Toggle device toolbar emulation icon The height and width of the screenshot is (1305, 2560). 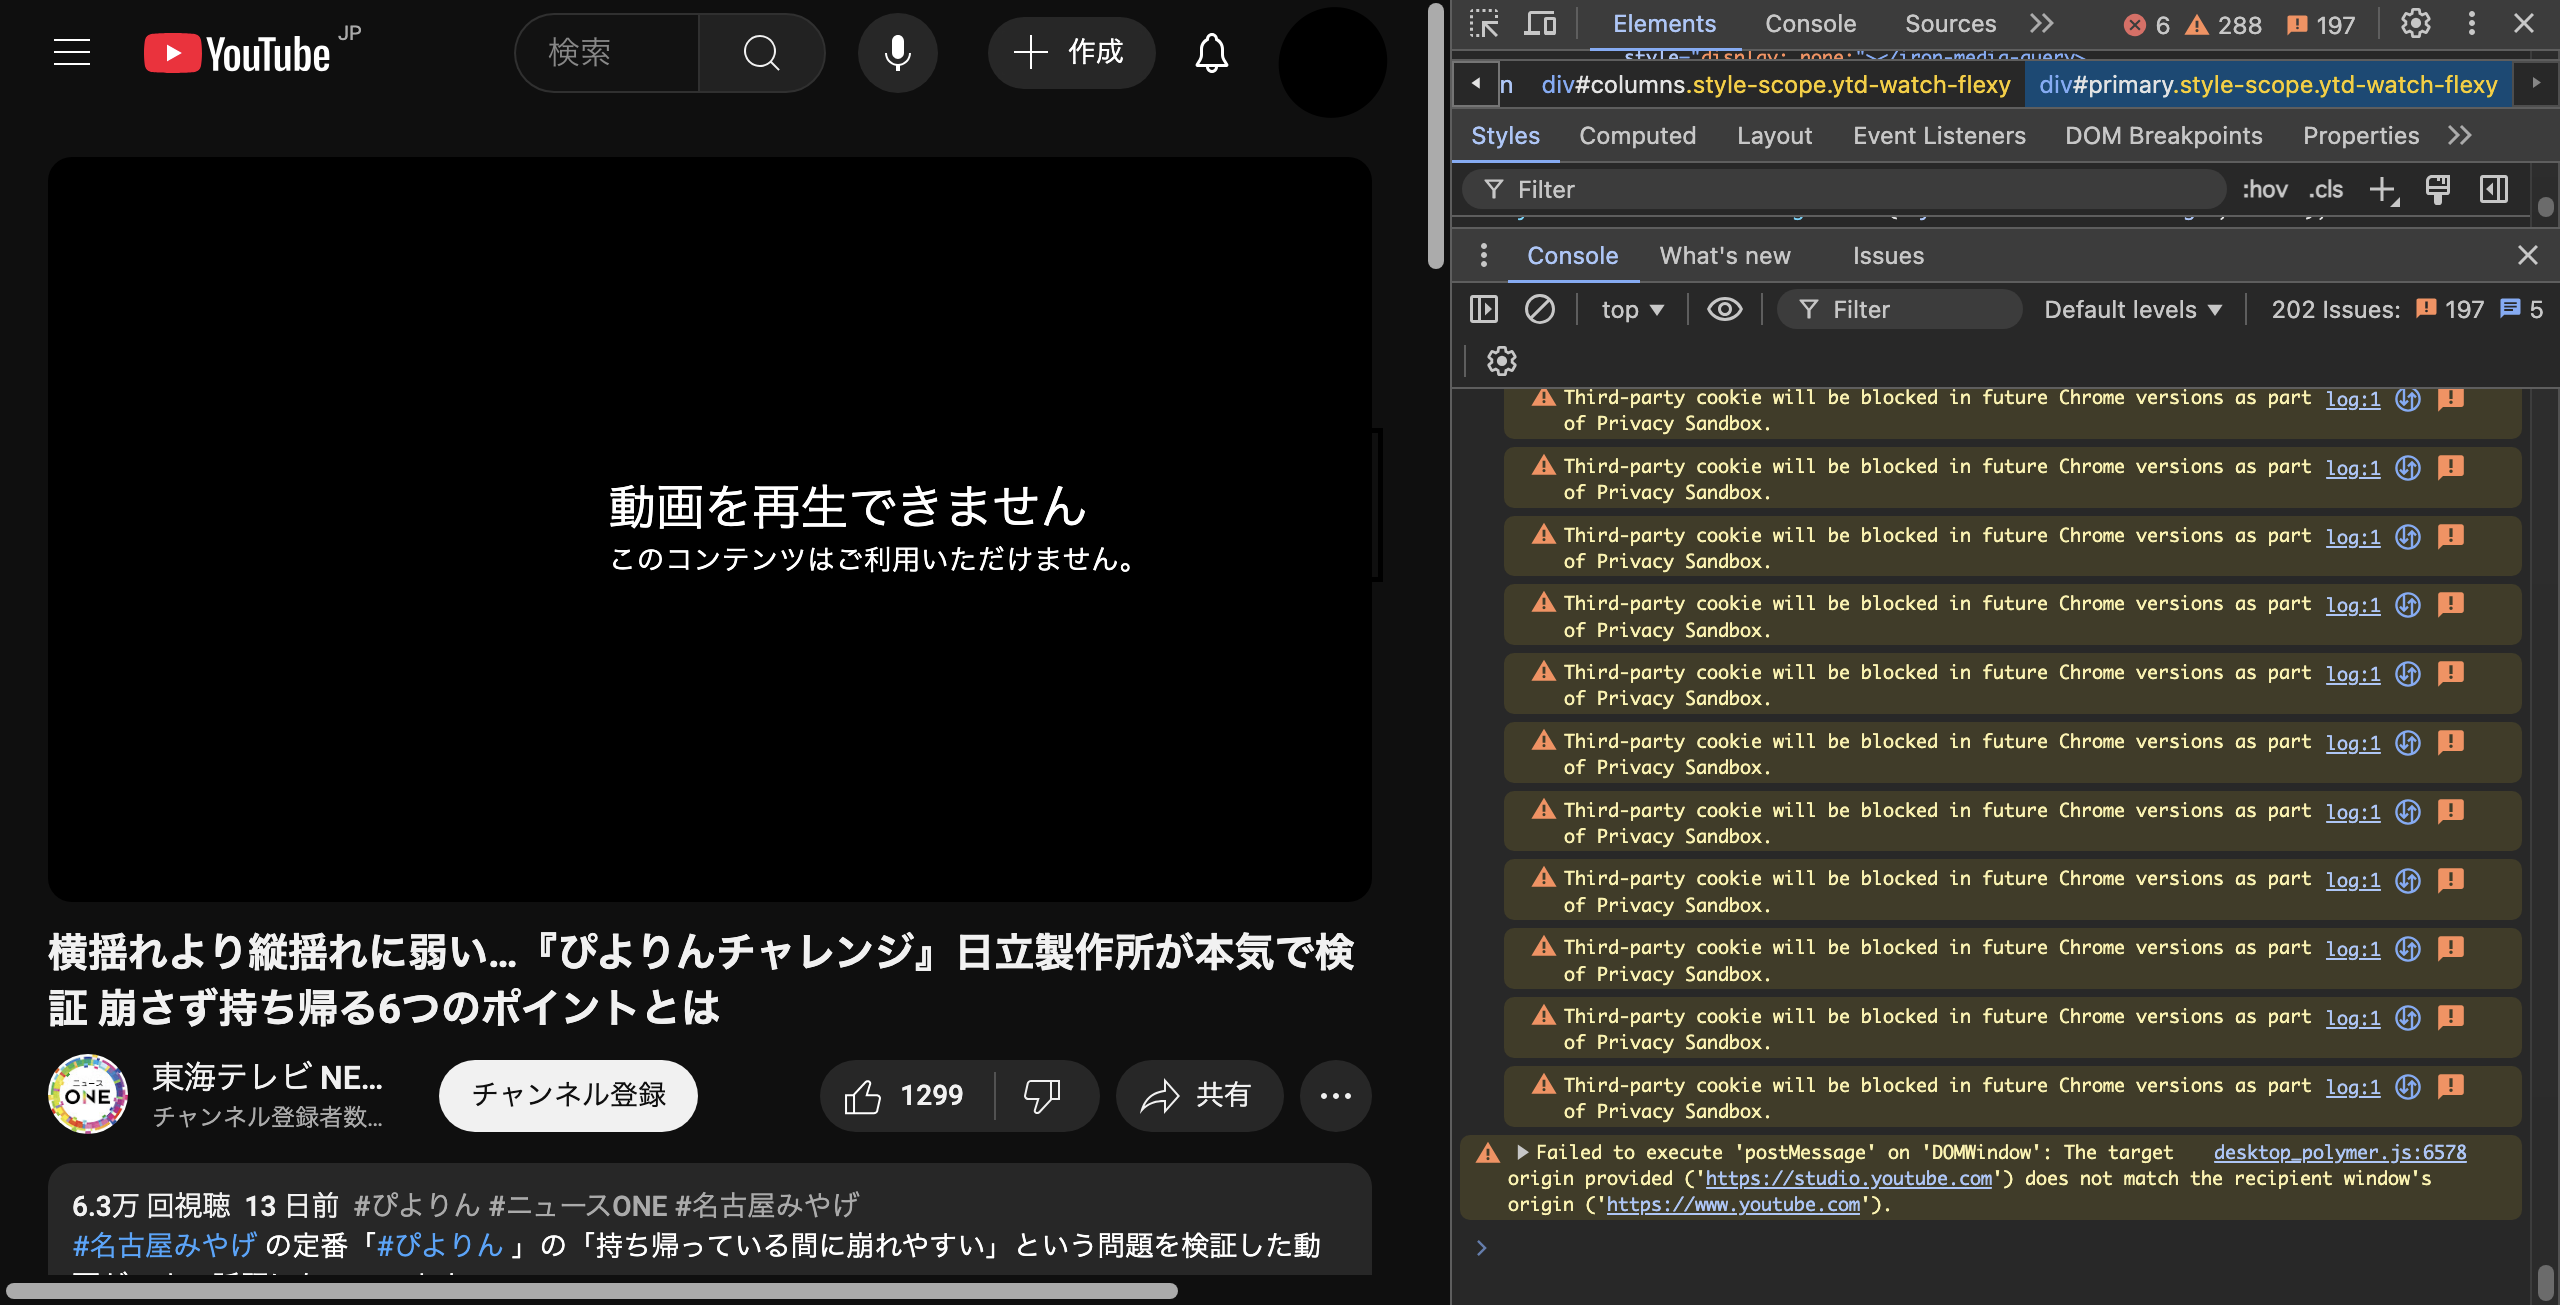pos(1540,24)
